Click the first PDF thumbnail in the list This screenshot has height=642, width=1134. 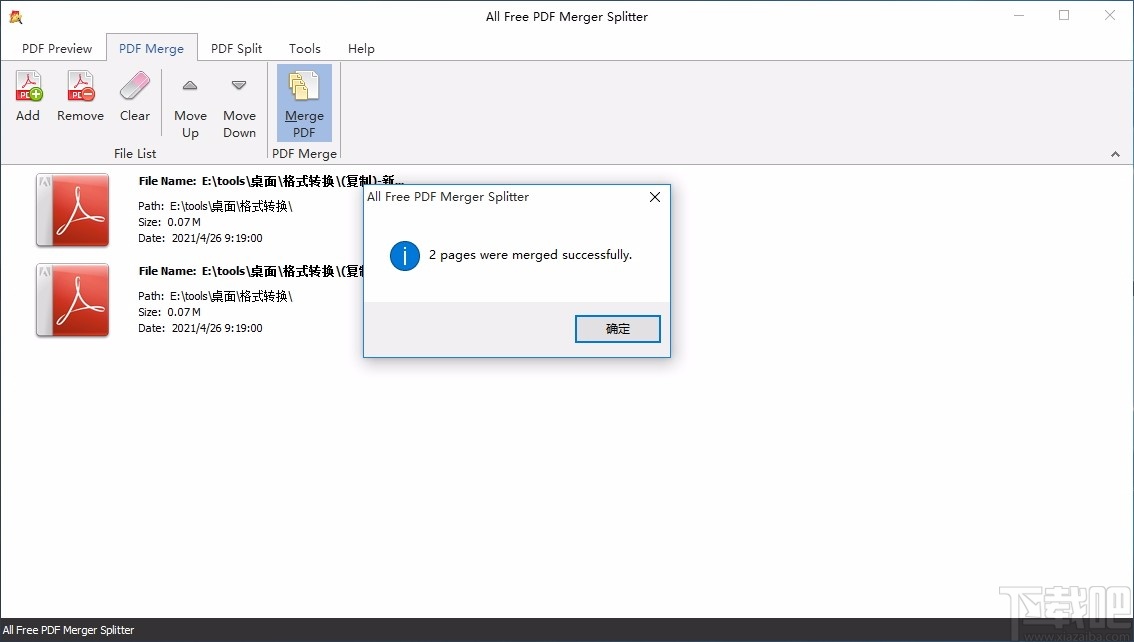(x=72, y=210)
